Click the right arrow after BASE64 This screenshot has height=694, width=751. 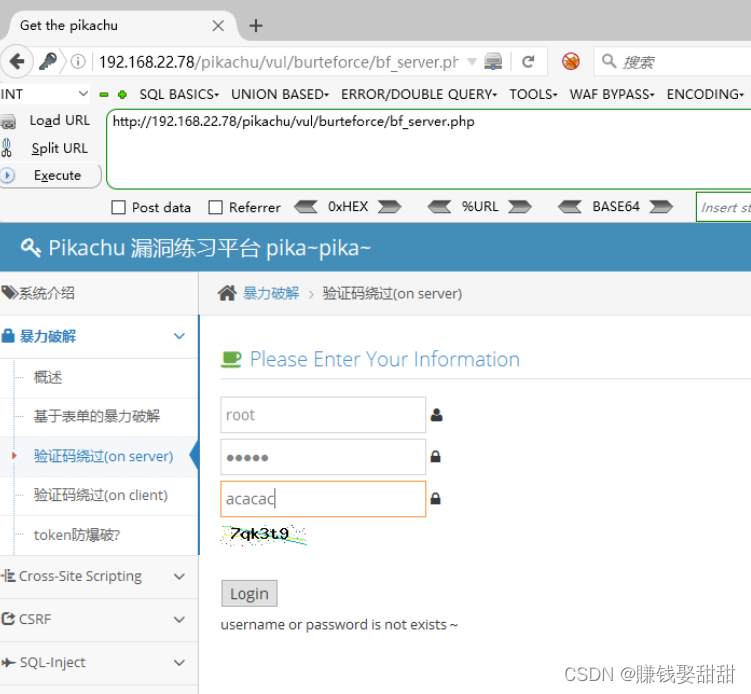tap(661, 207)
